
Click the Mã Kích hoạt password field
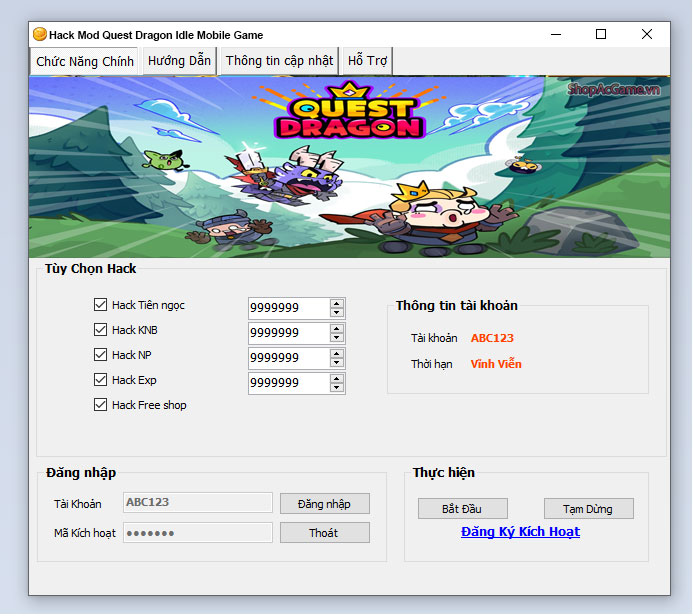197,533
